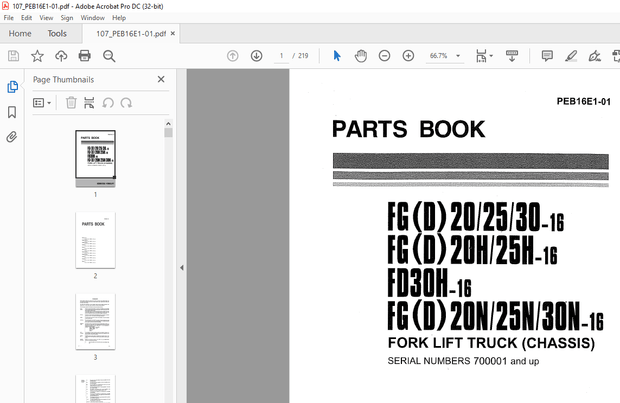The height and width of the screenshot is (403, 620).
Task: Activate the Selection arrow tool
Action: click(x=337, y=56)
